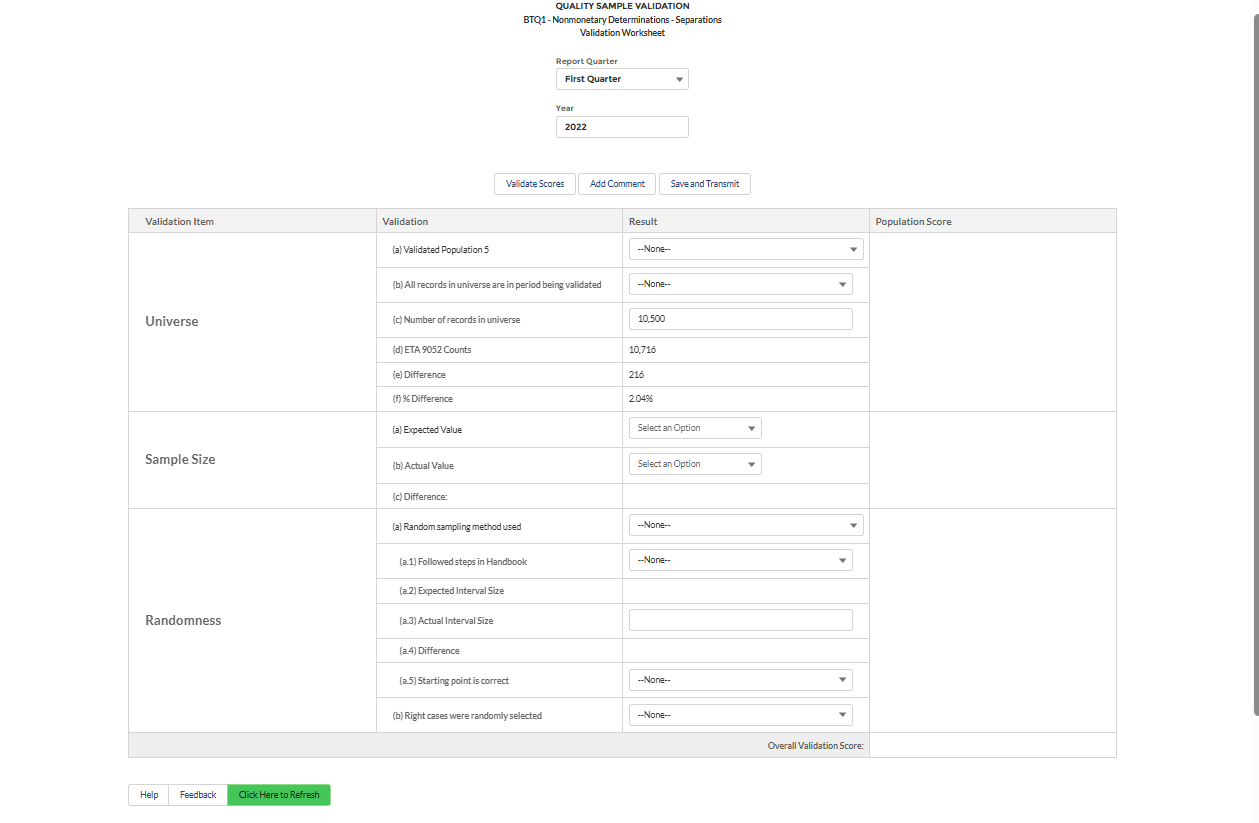Expand Right cases were randomly selected dropdown

click(x=740, y=715)
